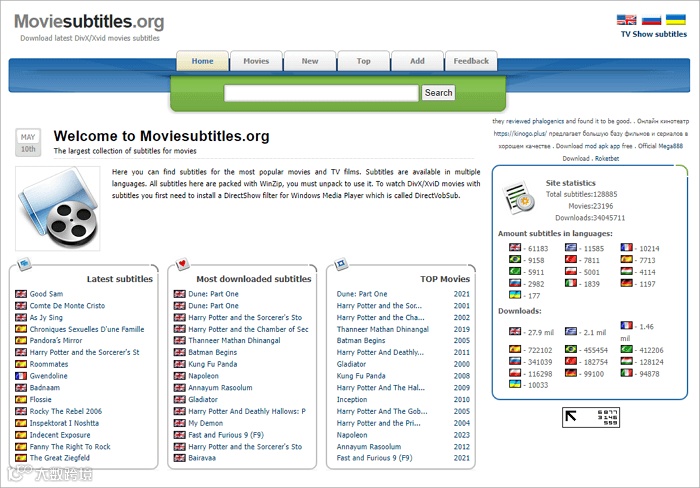
Task: Open the Feedback tab
Action: tap(471, 61)
